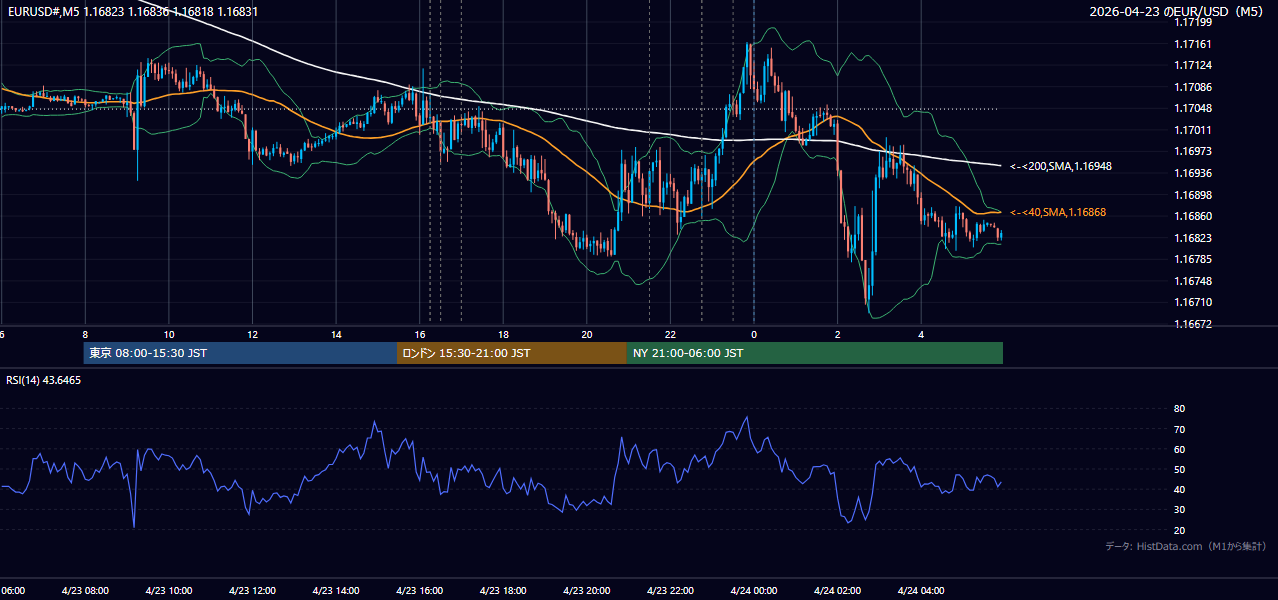The image size is (1278, 600).
Task: Click the RSI(14) 43.6465 indicator label
Action: click(x=44, y=380)
